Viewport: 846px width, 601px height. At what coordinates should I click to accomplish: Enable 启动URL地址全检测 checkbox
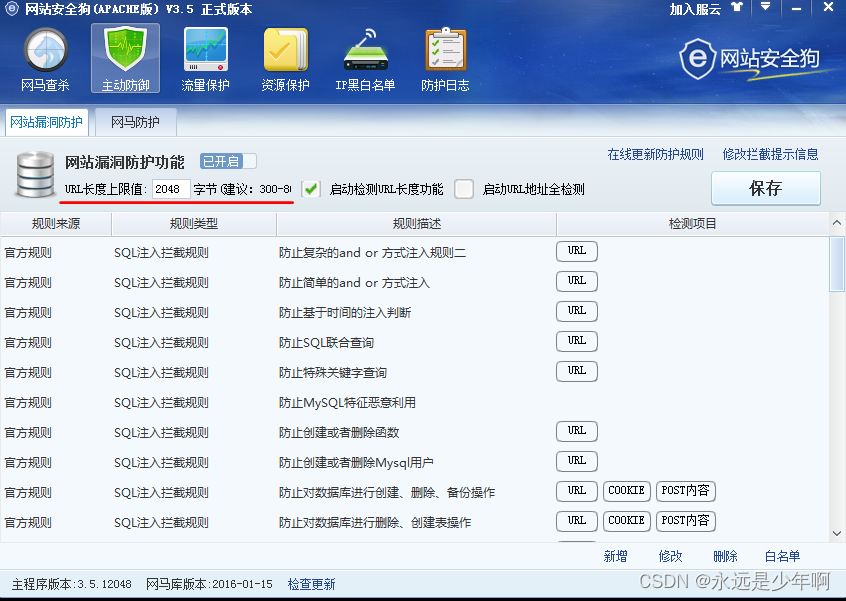[463, 189]
